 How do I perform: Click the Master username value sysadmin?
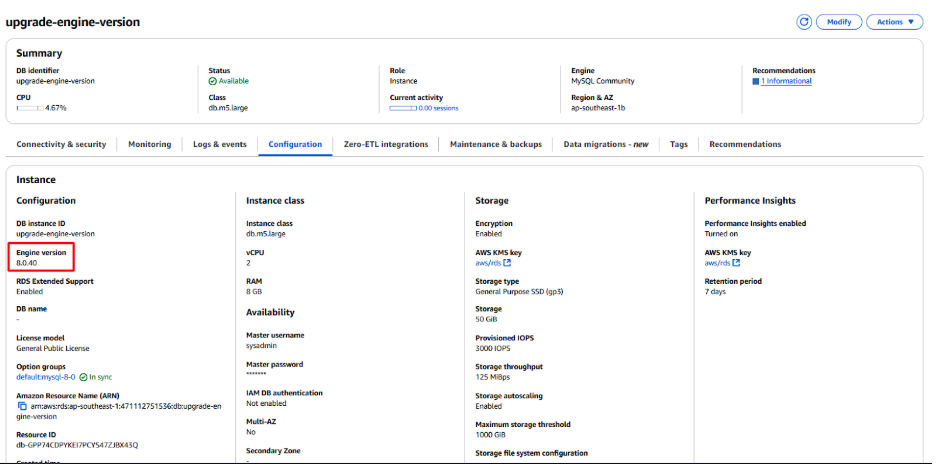tap(261, 346)
